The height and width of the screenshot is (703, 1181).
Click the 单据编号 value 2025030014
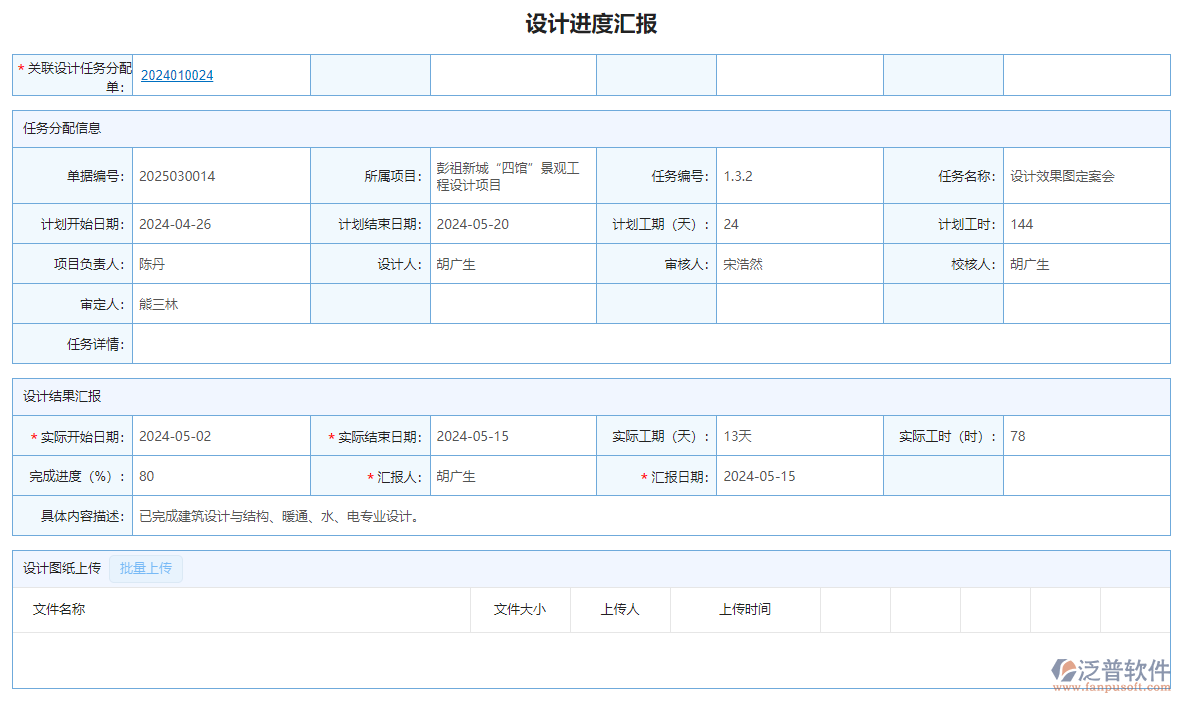tap(177, 177)
